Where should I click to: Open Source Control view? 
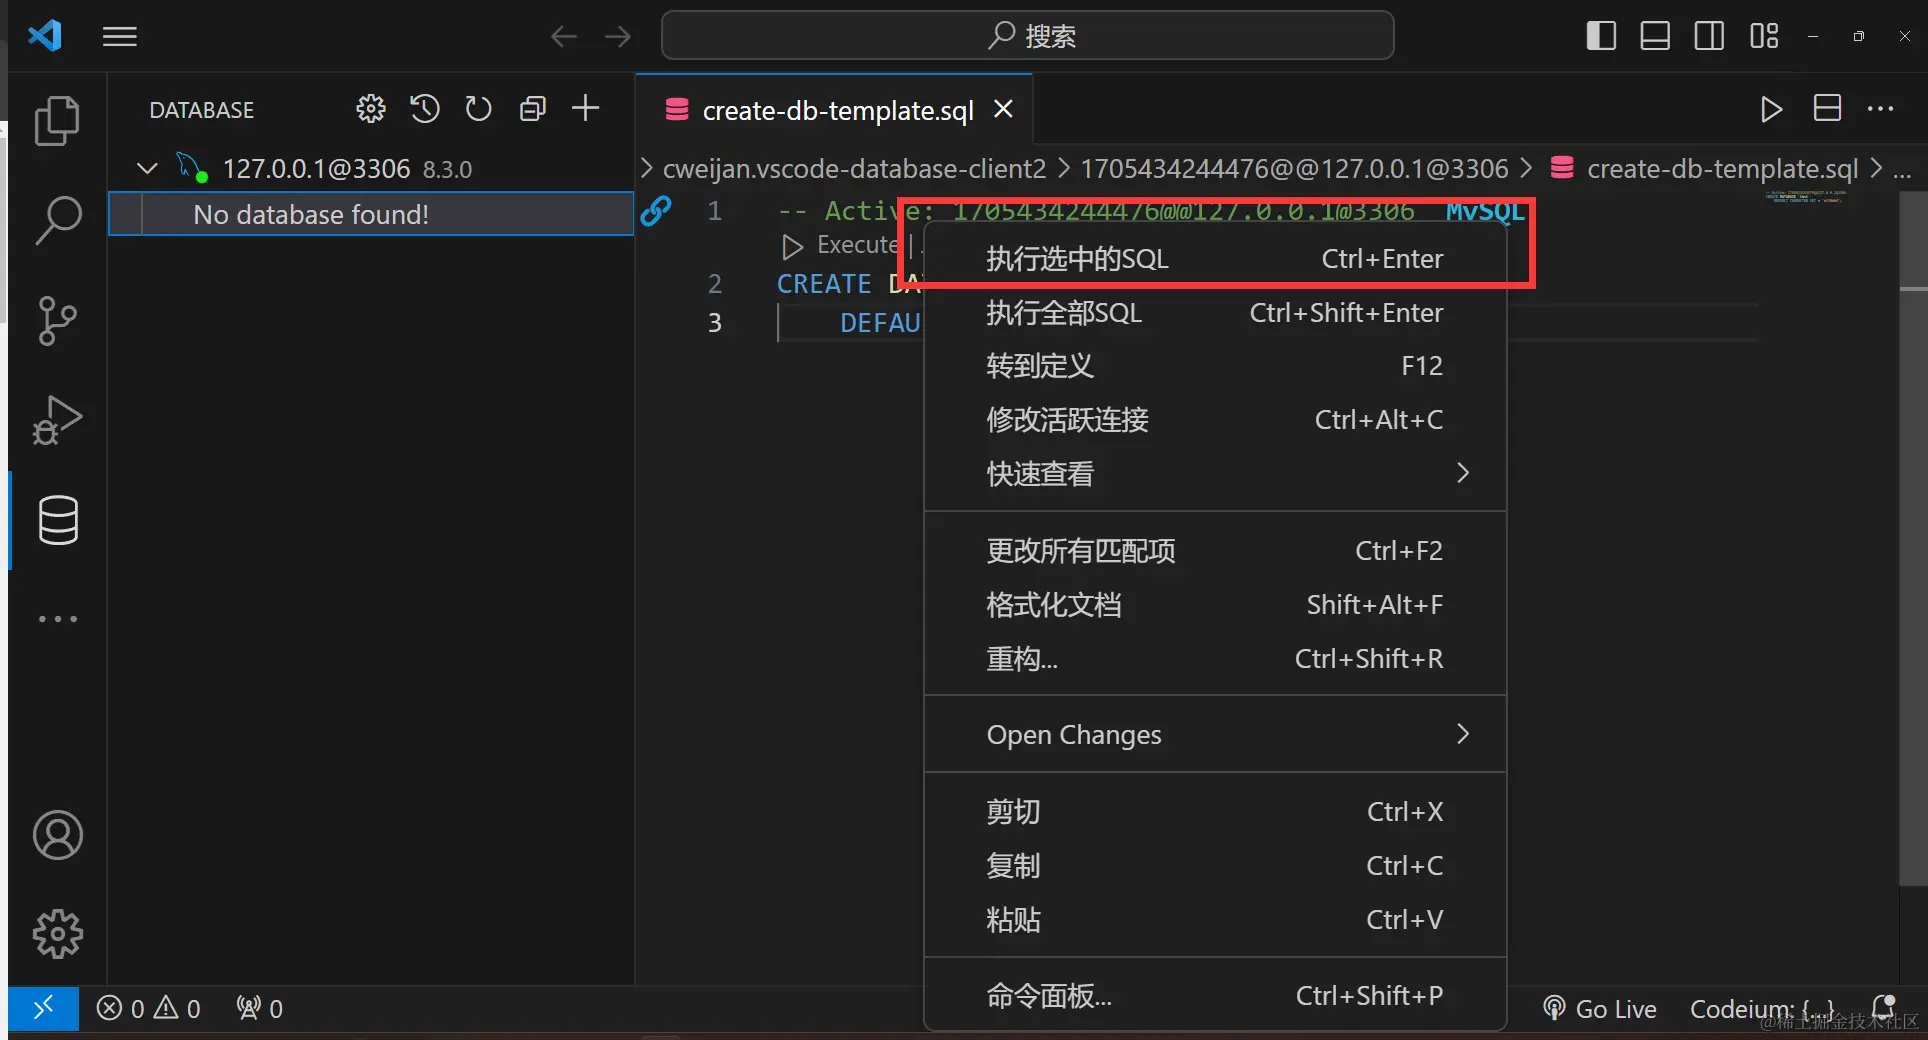[x=57, y=320]
